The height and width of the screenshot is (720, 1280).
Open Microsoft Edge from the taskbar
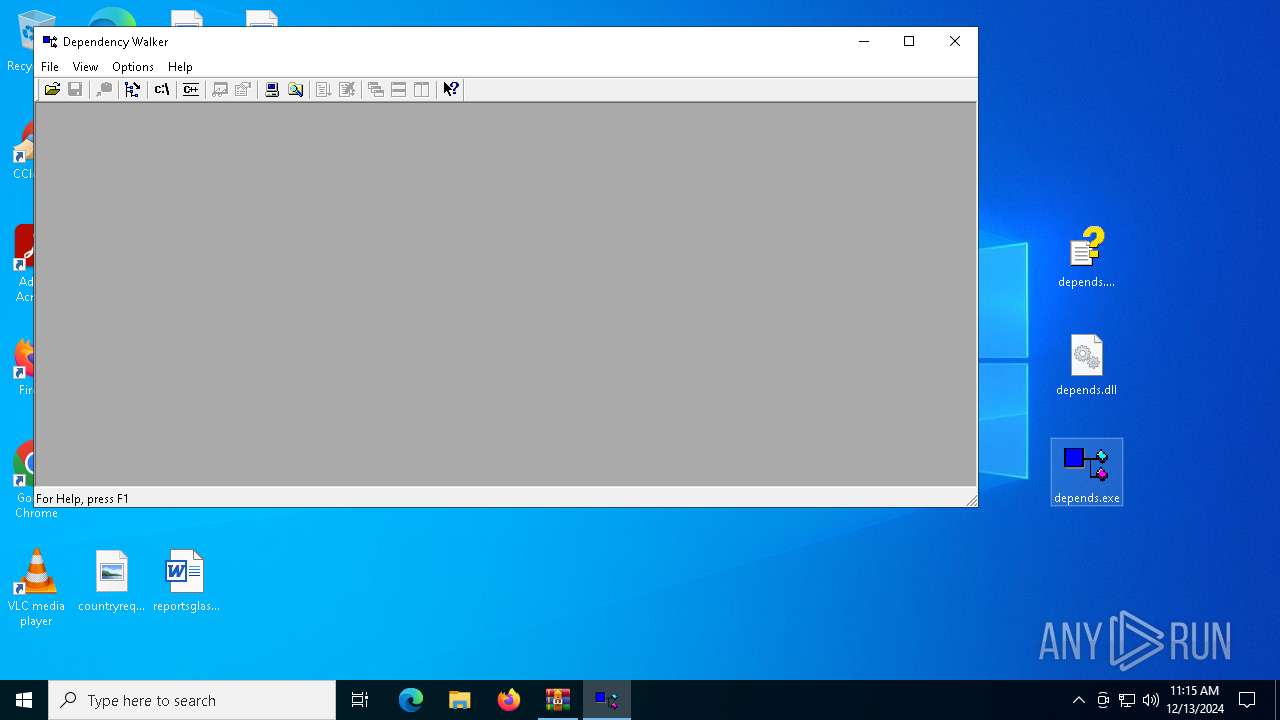click(x=411, y=700)
